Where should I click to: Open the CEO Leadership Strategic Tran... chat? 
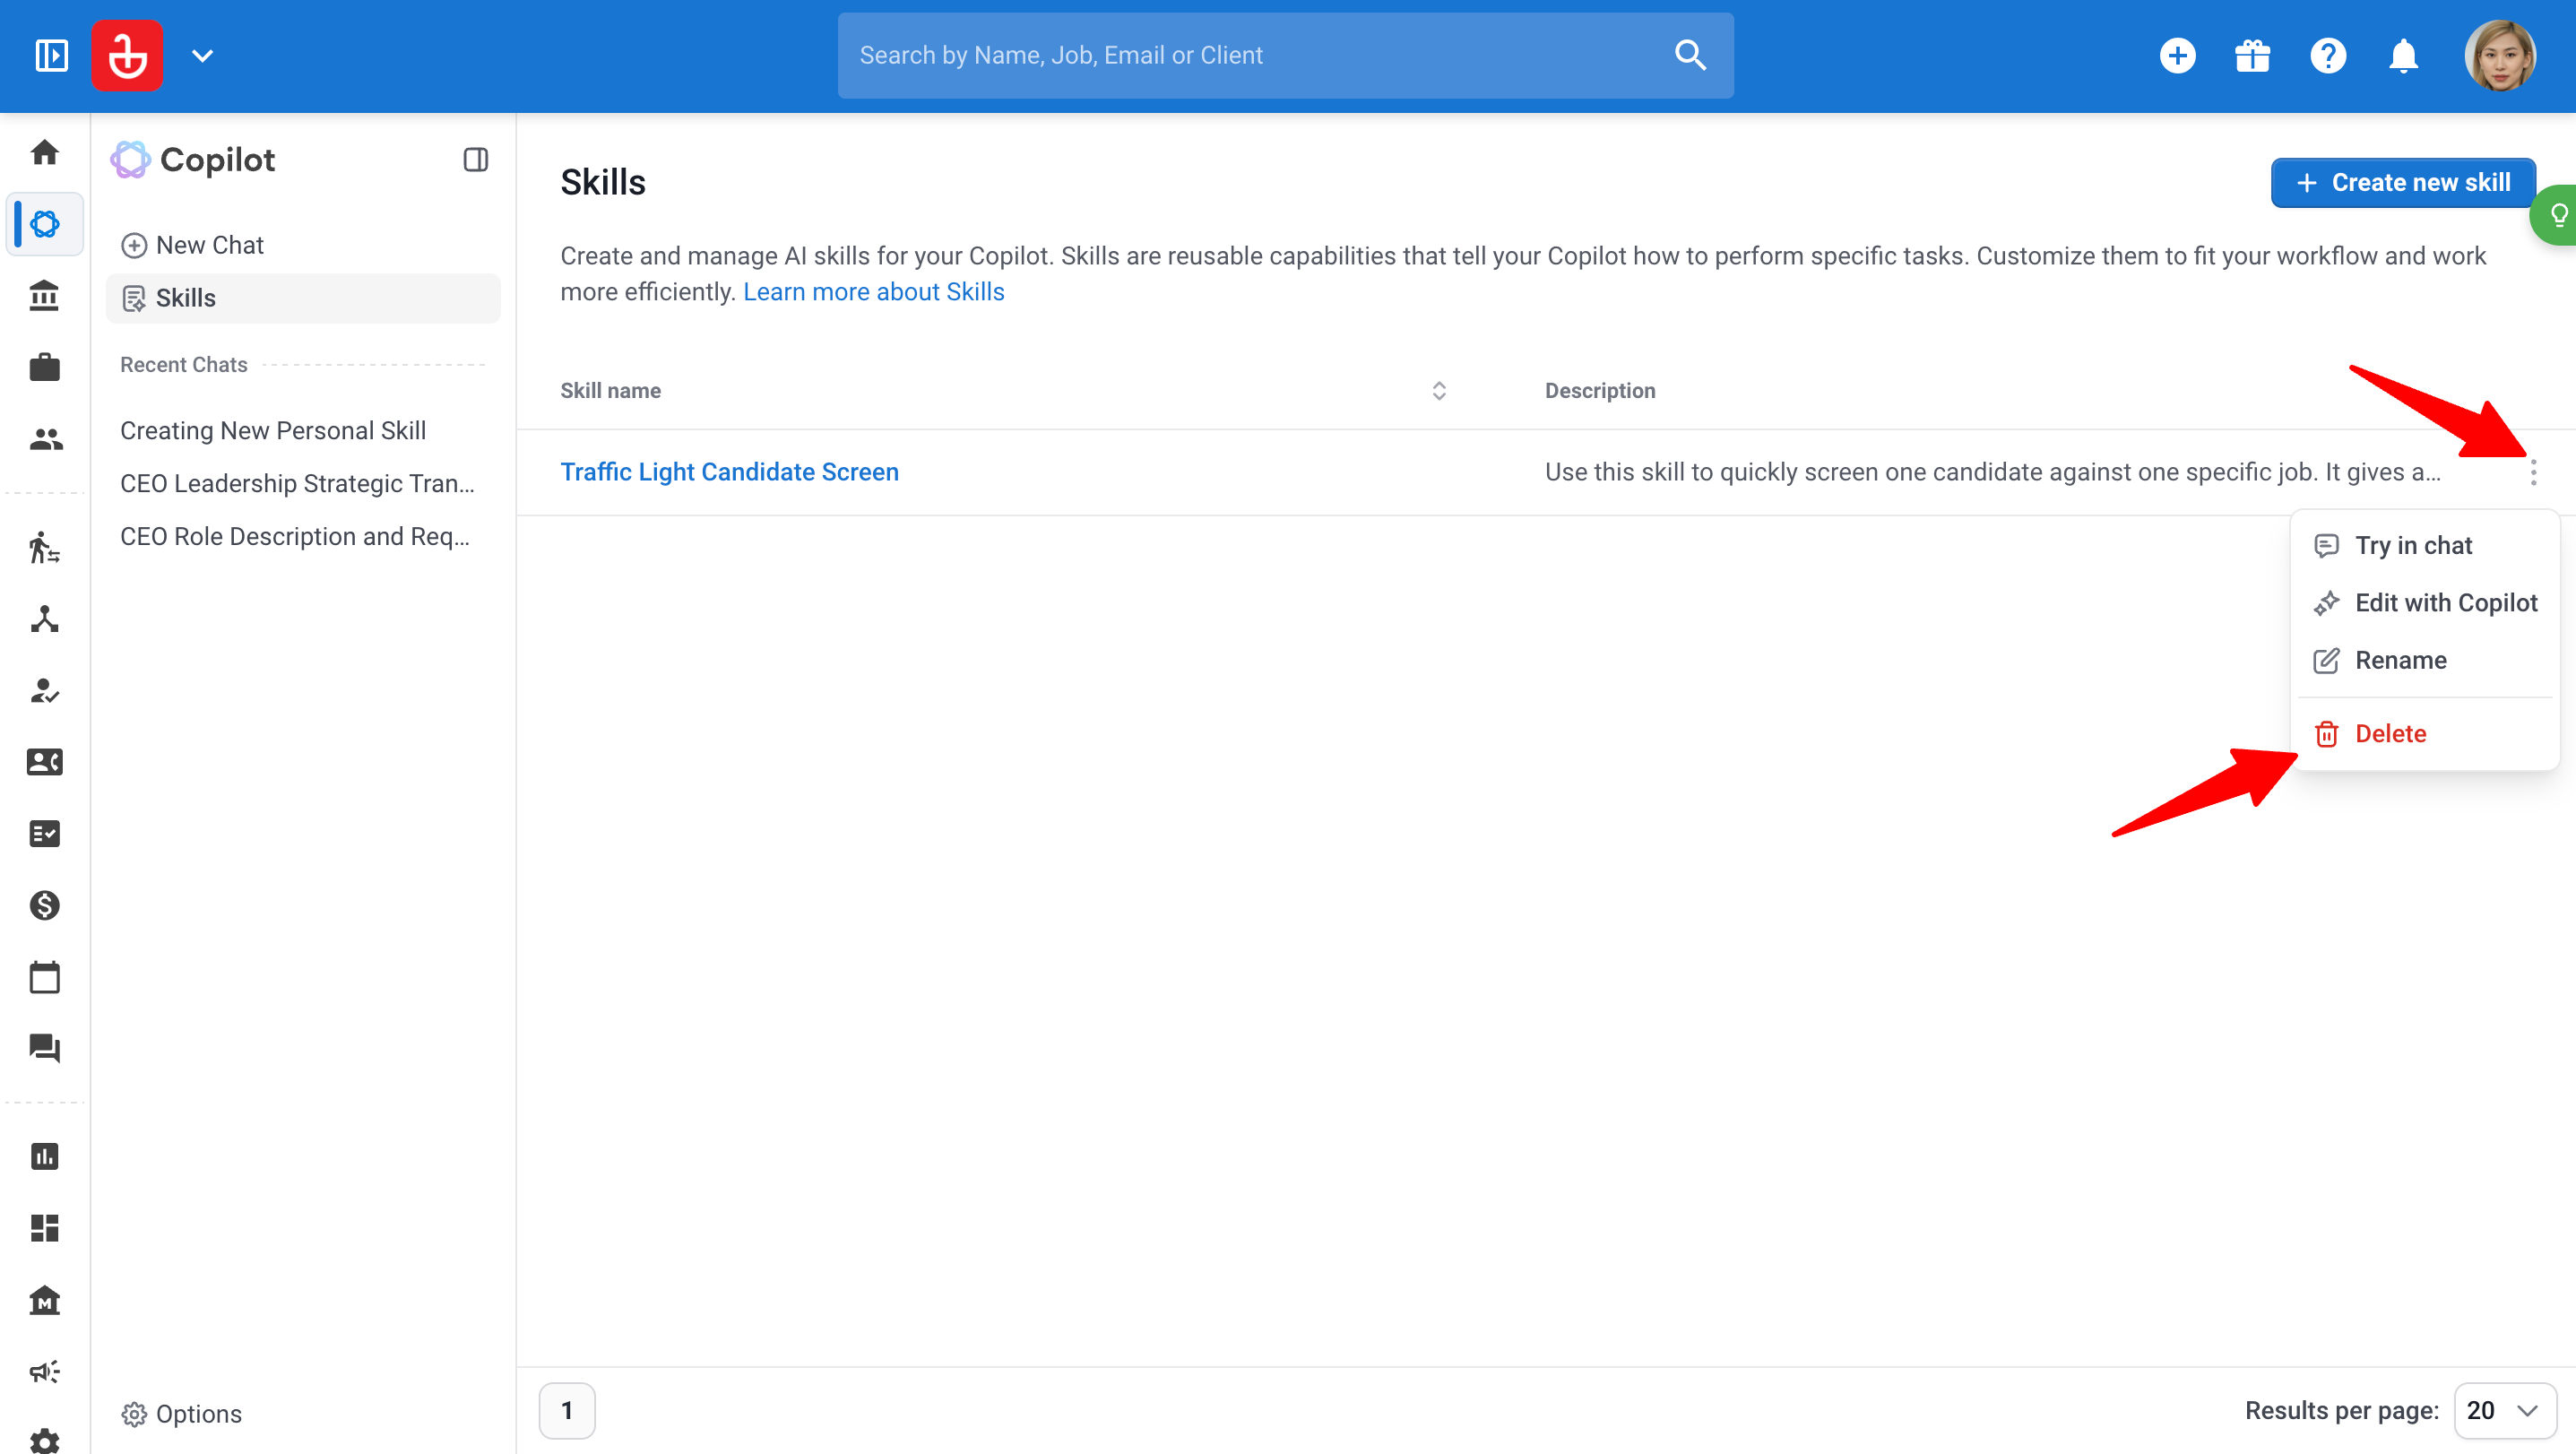[x=297, y=484]
